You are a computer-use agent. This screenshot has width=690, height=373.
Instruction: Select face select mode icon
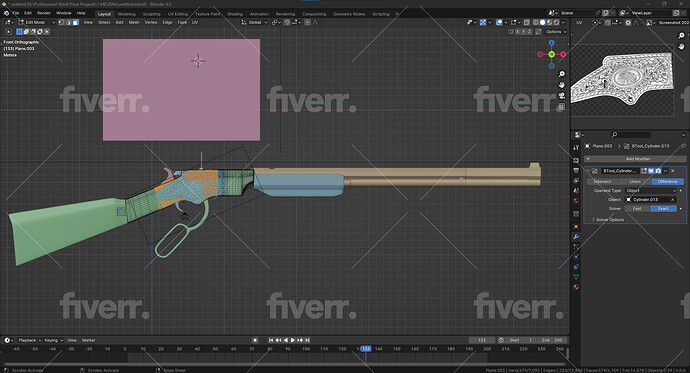click(x=76, y=22)
